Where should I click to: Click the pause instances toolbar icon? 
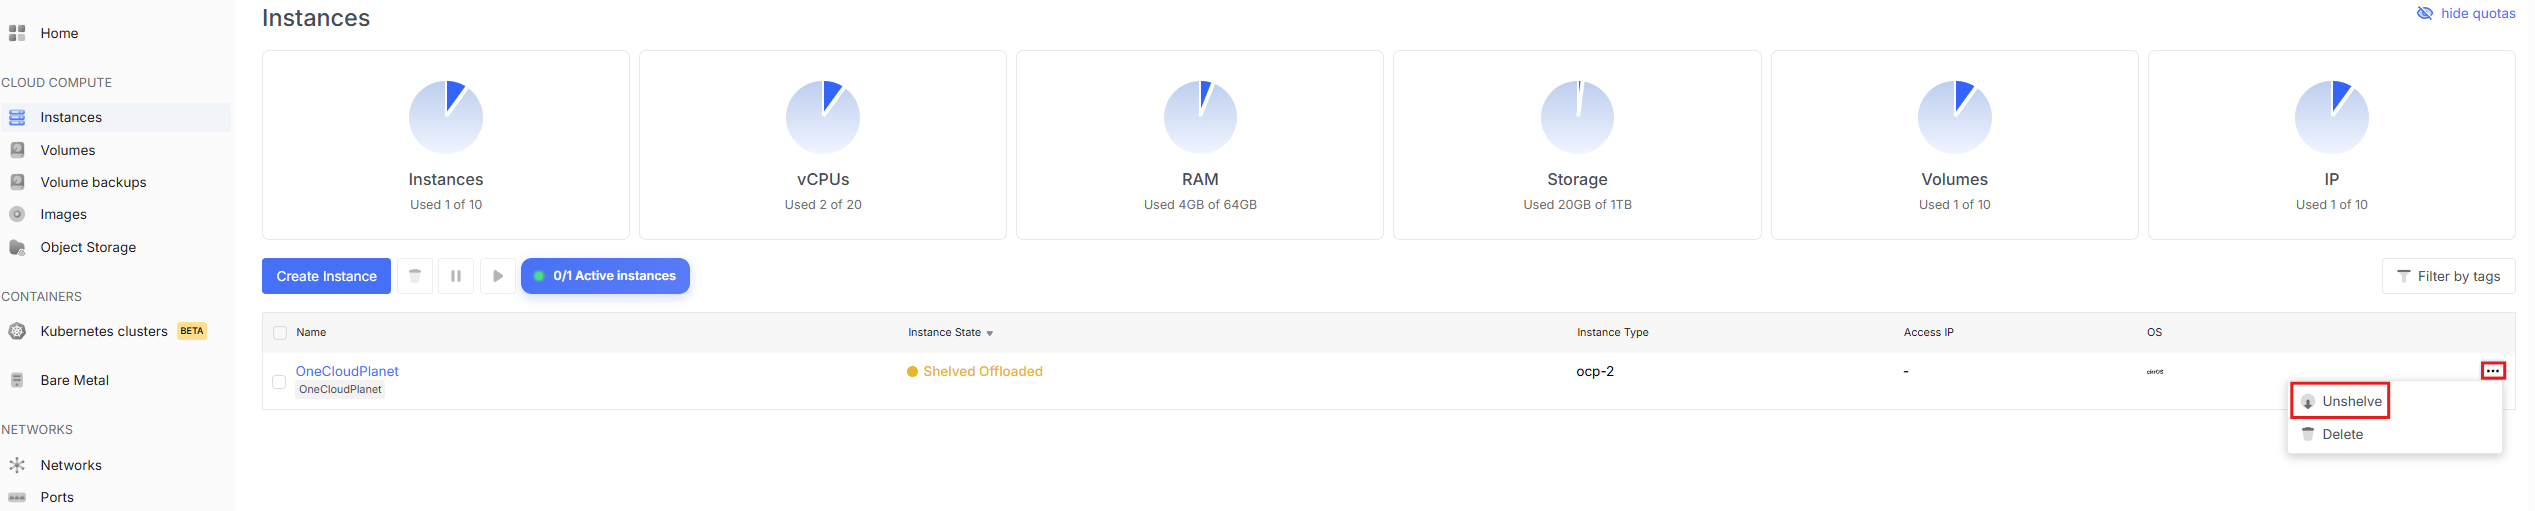(x=456, y=276)
